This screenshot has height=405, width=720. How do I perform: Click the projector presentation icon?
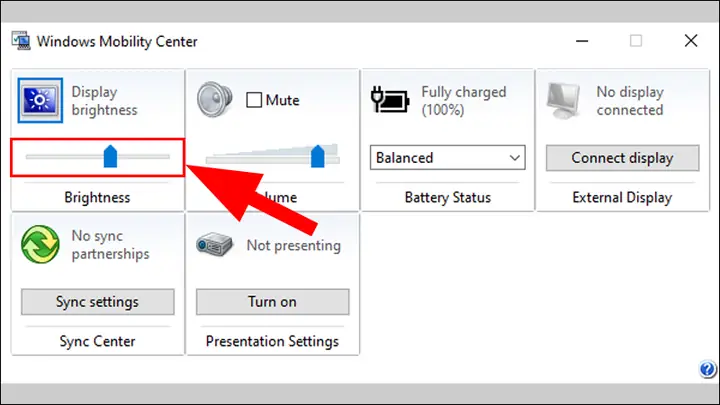tap(214, 244)
